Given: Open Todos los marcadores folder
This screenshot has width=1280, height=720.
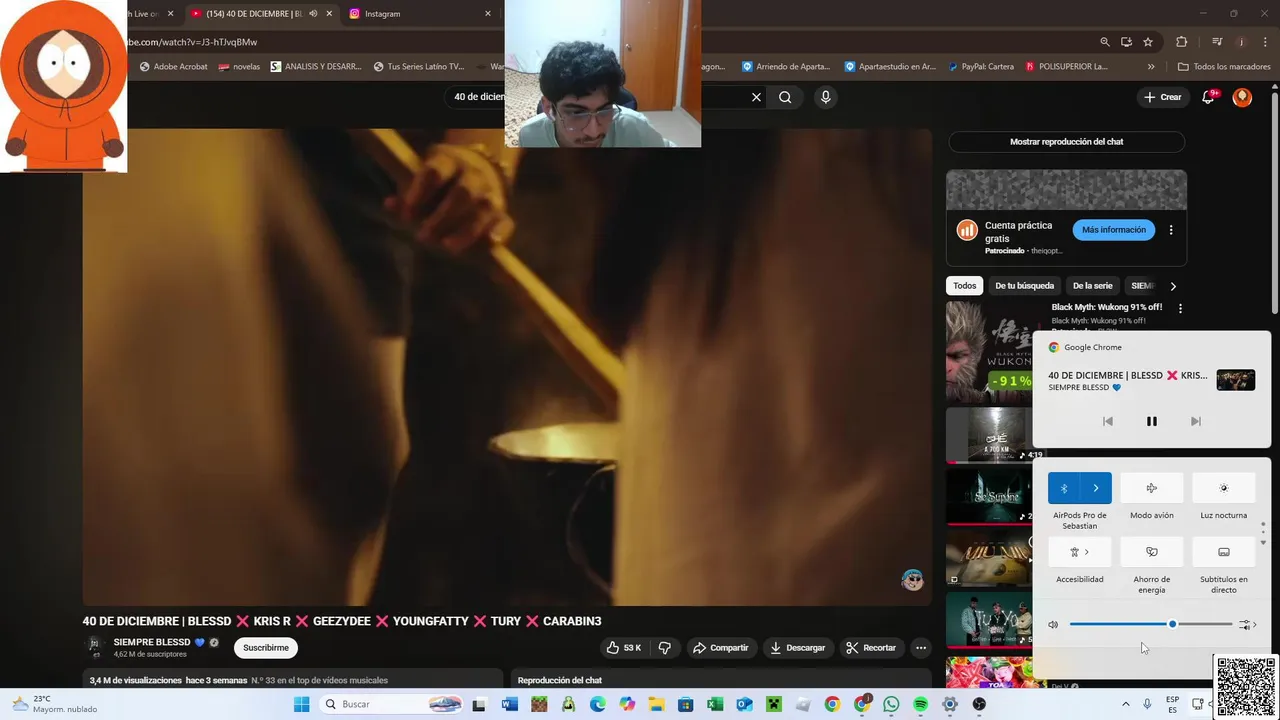Looking at the screenshot, I should pos(1224,67).
